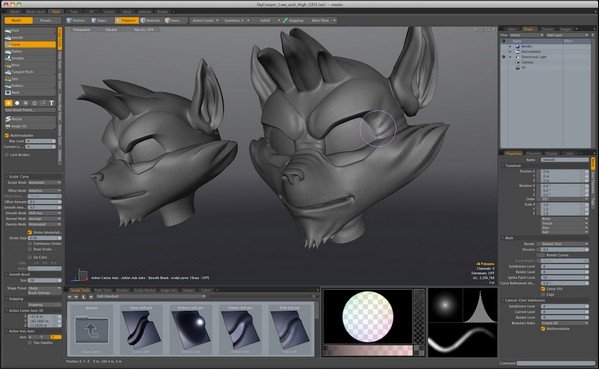Toggle Snapping in the top toolbar

pyautogui.click(x=293, y=20)
